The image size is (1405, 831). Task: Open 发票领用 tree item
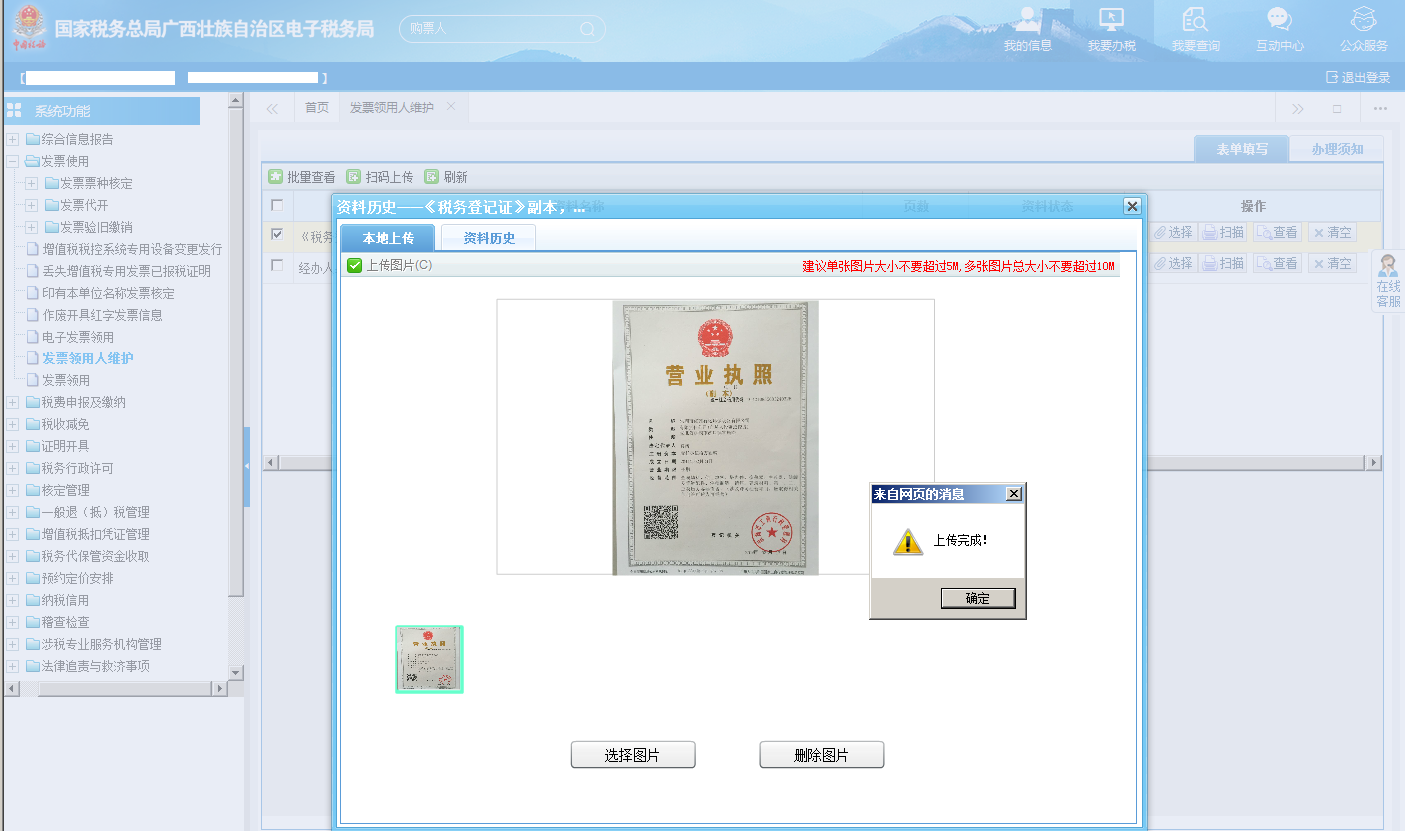coord(66,380)
